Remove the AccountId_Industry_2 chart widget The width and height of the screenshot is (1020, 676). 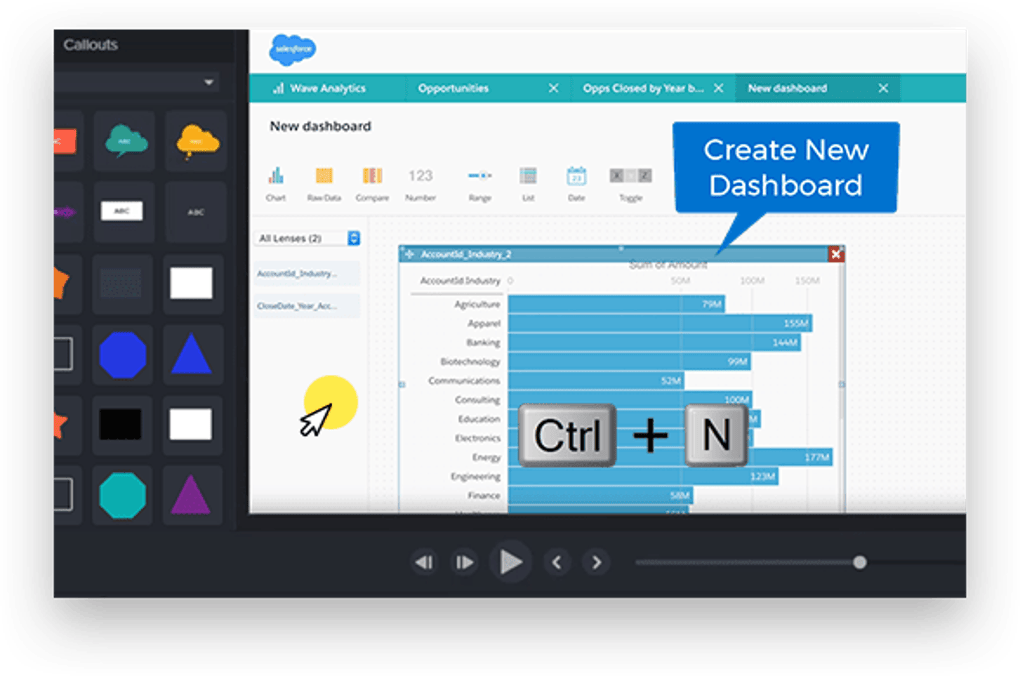click(x=837, y=254)
